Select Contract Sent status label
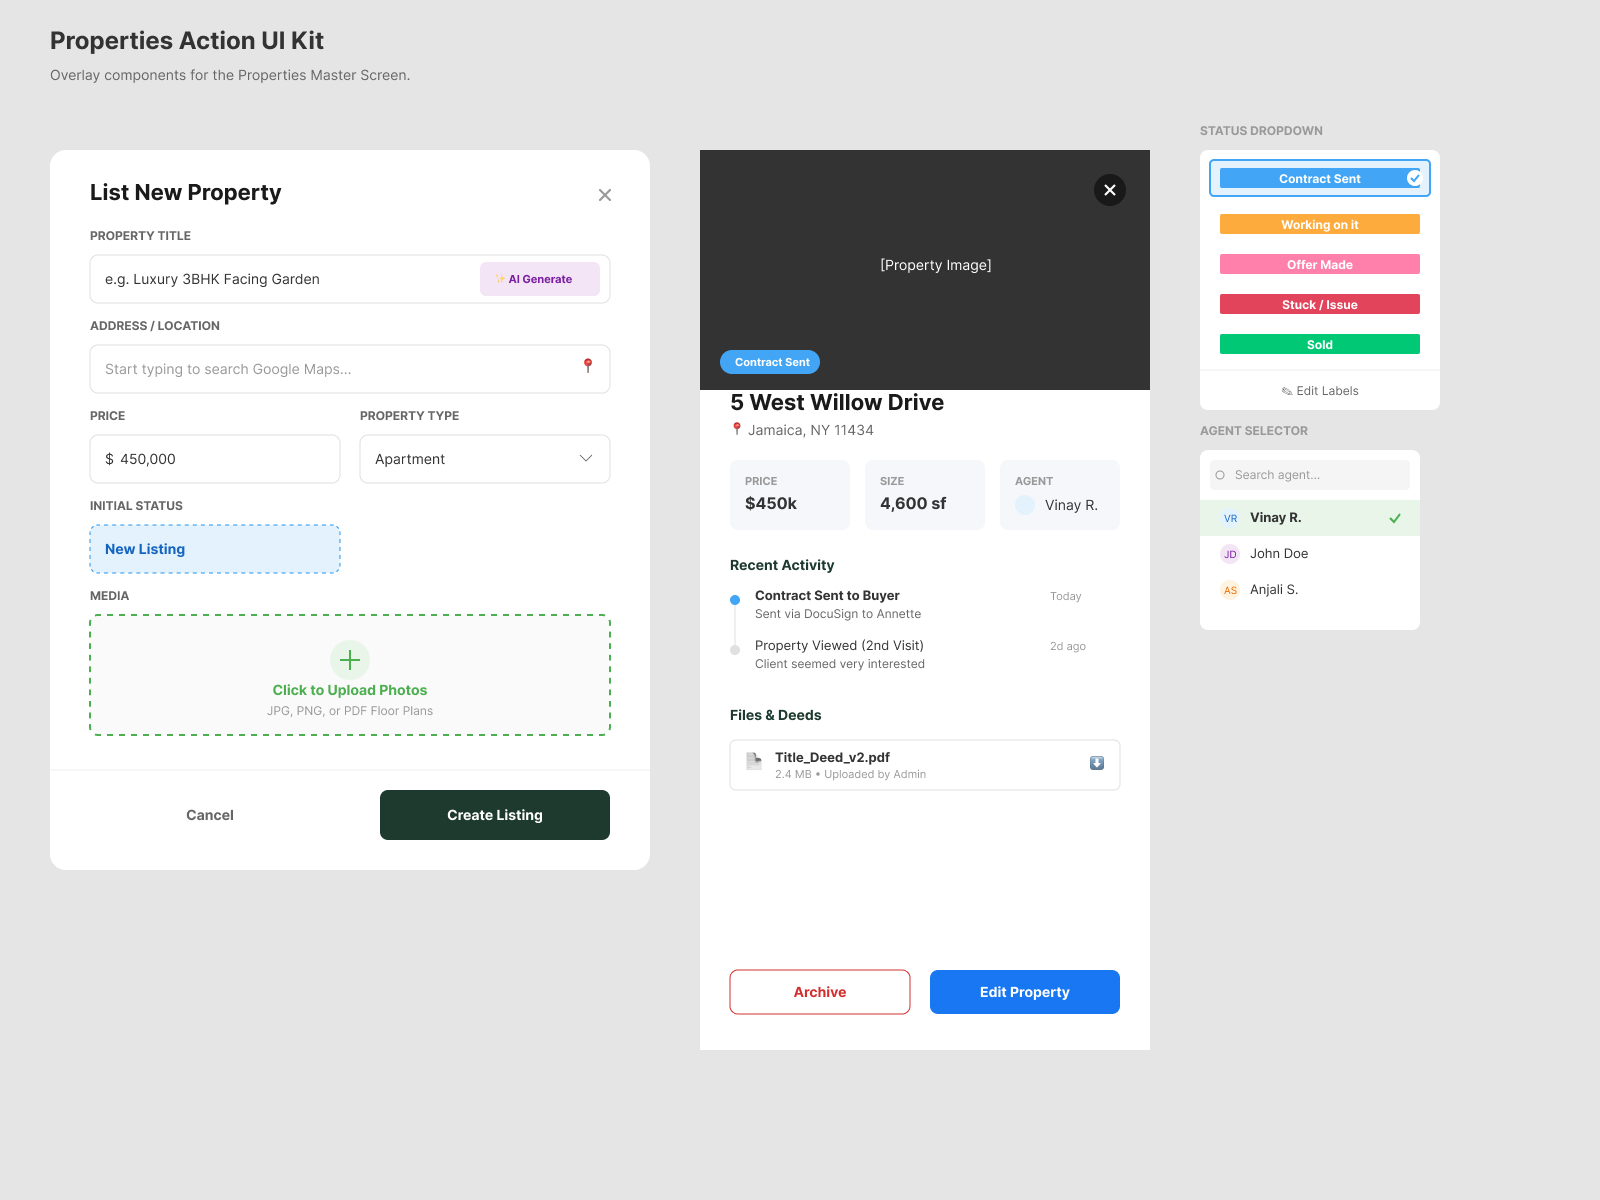 point(1320,178)
